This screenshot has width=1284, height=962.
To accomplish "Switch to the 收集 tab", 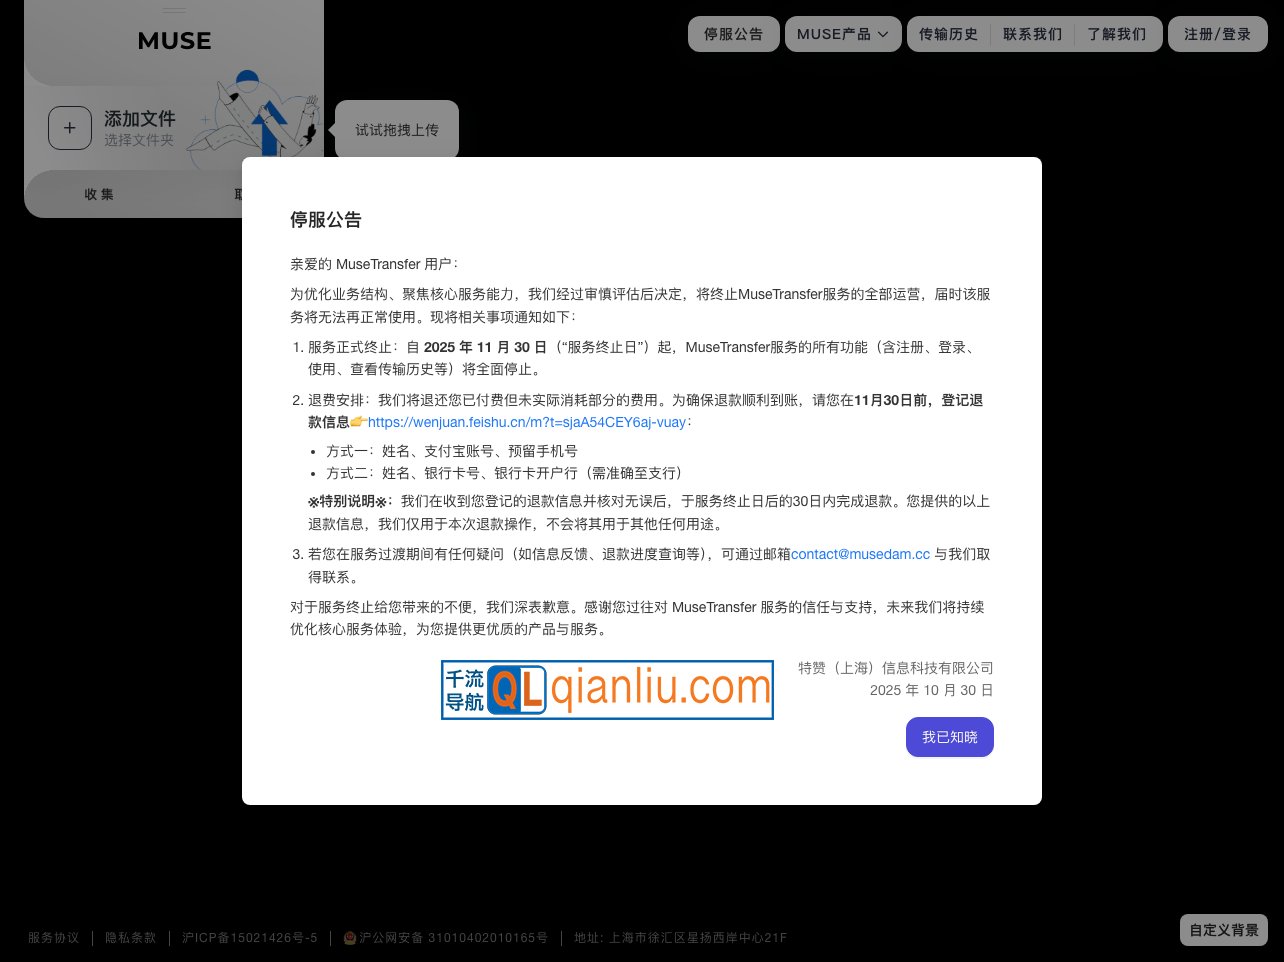I will pyautogui.click(x=98, y=194).
